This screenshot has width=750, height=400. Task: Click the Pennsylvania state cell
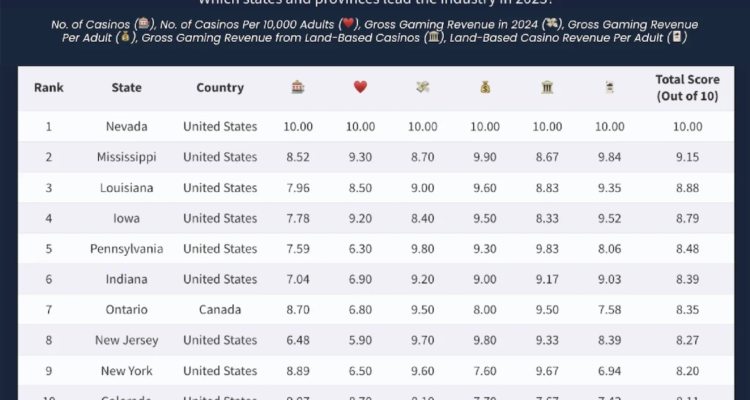[x=126, y=249]
